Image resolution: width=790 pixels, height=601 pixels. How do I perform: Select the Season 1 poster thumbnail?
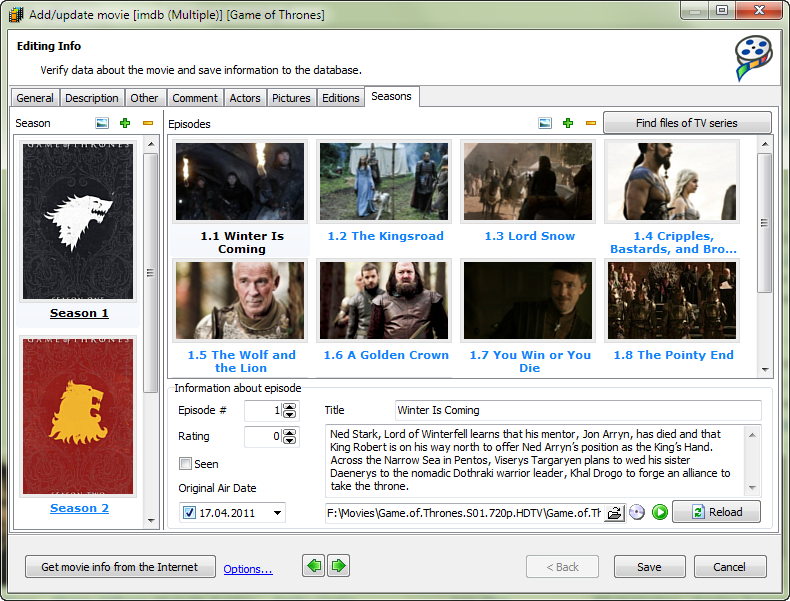coord(78,221)
